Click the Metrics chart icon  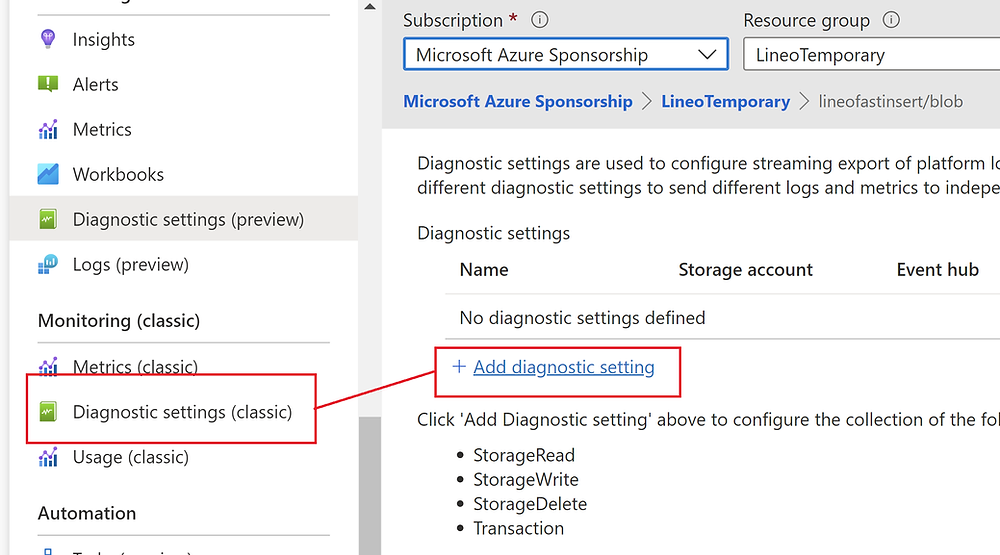coord(48,129)
